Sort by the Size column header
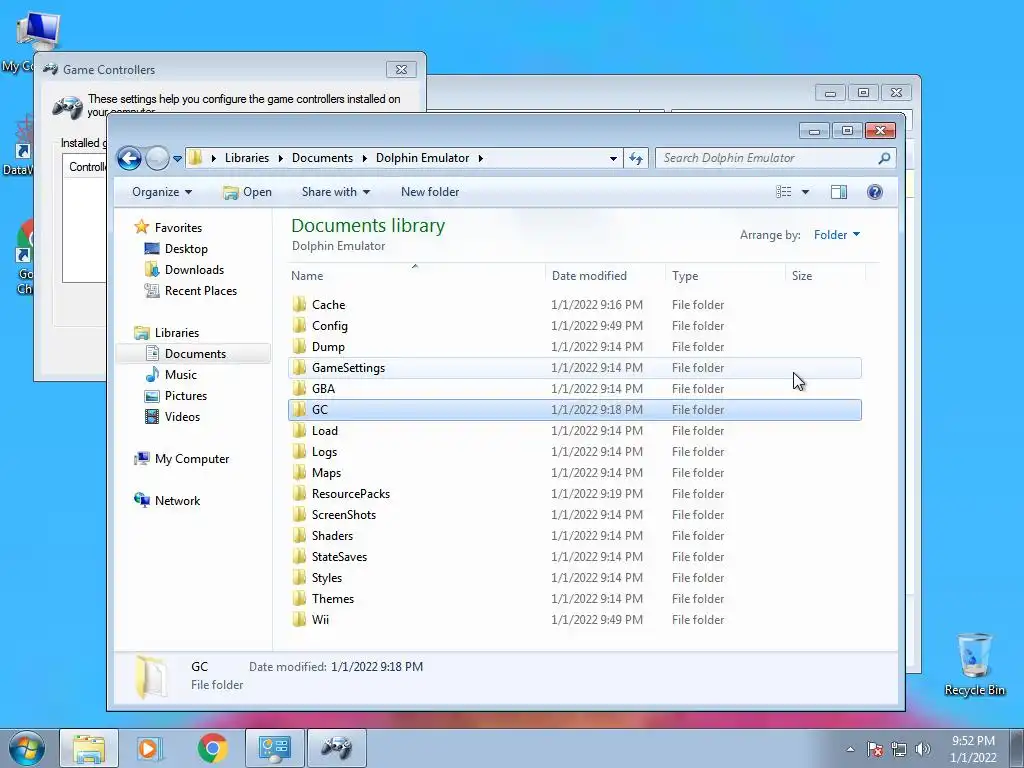Viewport: 1024px width, 768px height. (x=825, y=276)
